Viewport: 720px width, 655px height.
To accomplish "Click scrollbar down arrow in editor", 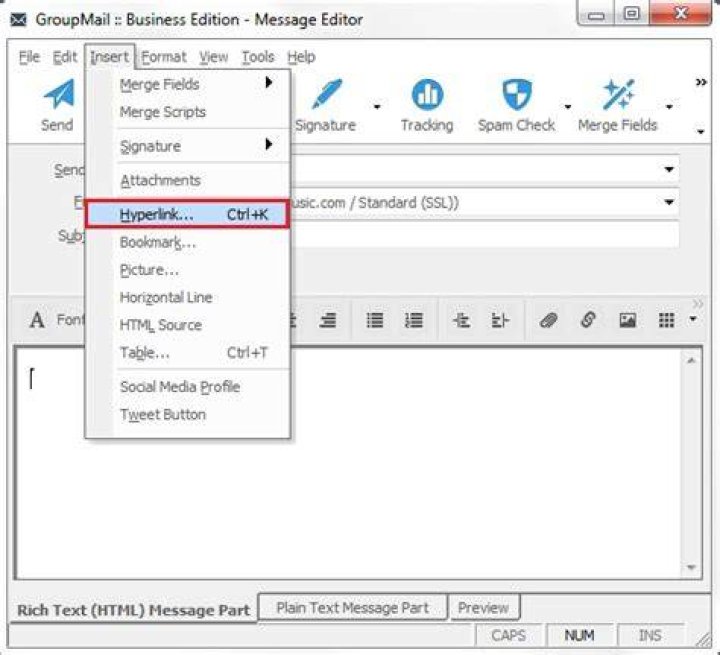I will pyautogui.click(x=691, y=568).
